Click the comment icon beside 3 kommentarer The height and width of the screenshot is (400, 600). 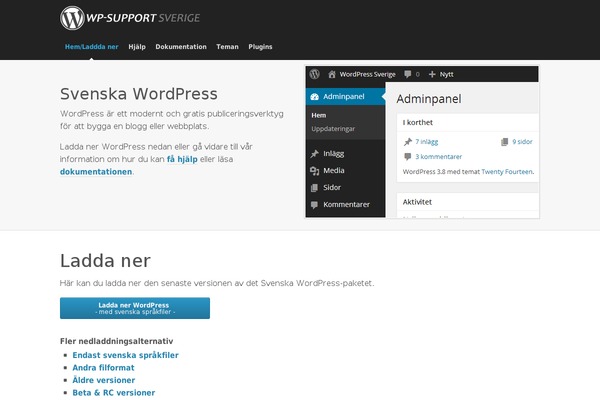[408, 157]
